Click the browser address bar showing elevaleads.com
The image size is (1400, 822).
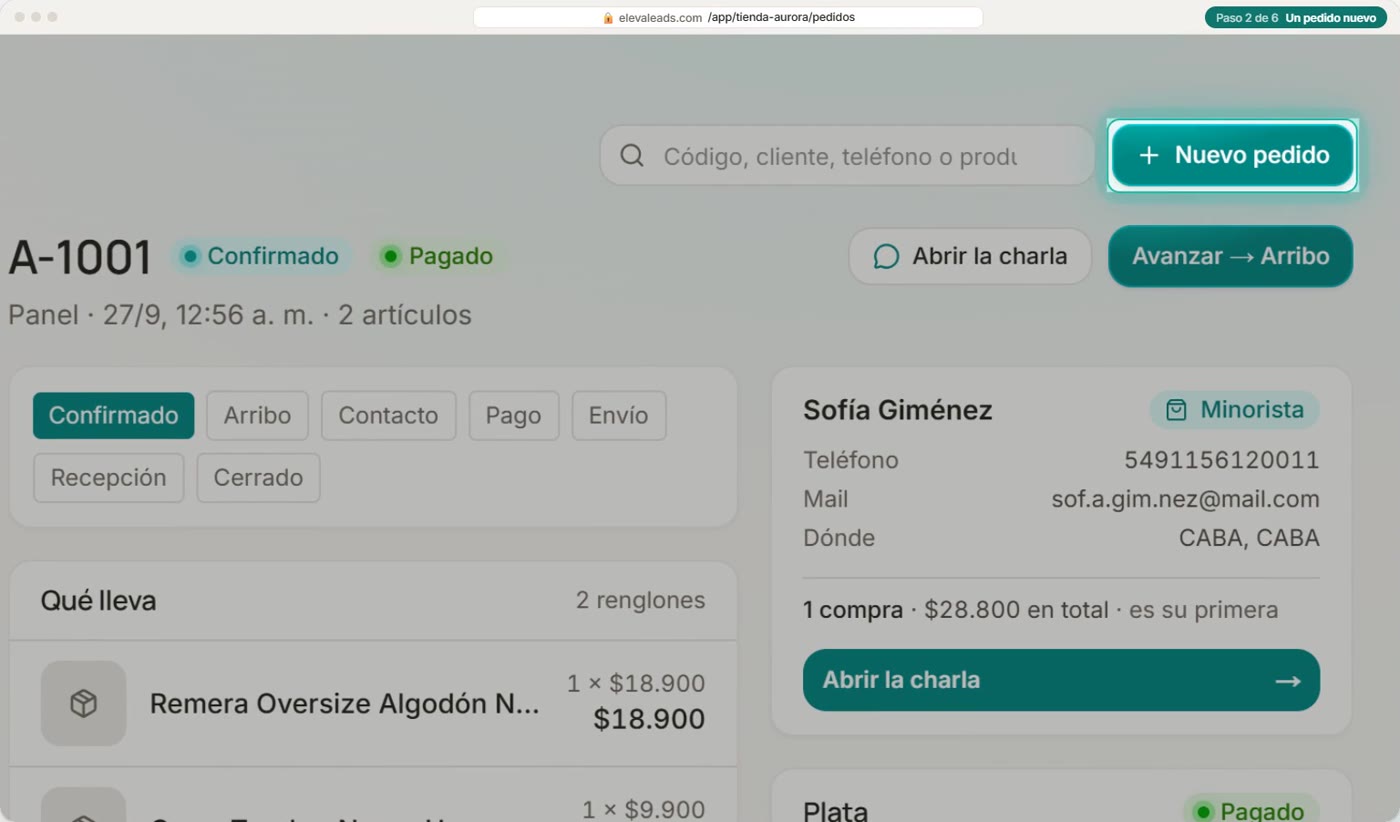728,17
